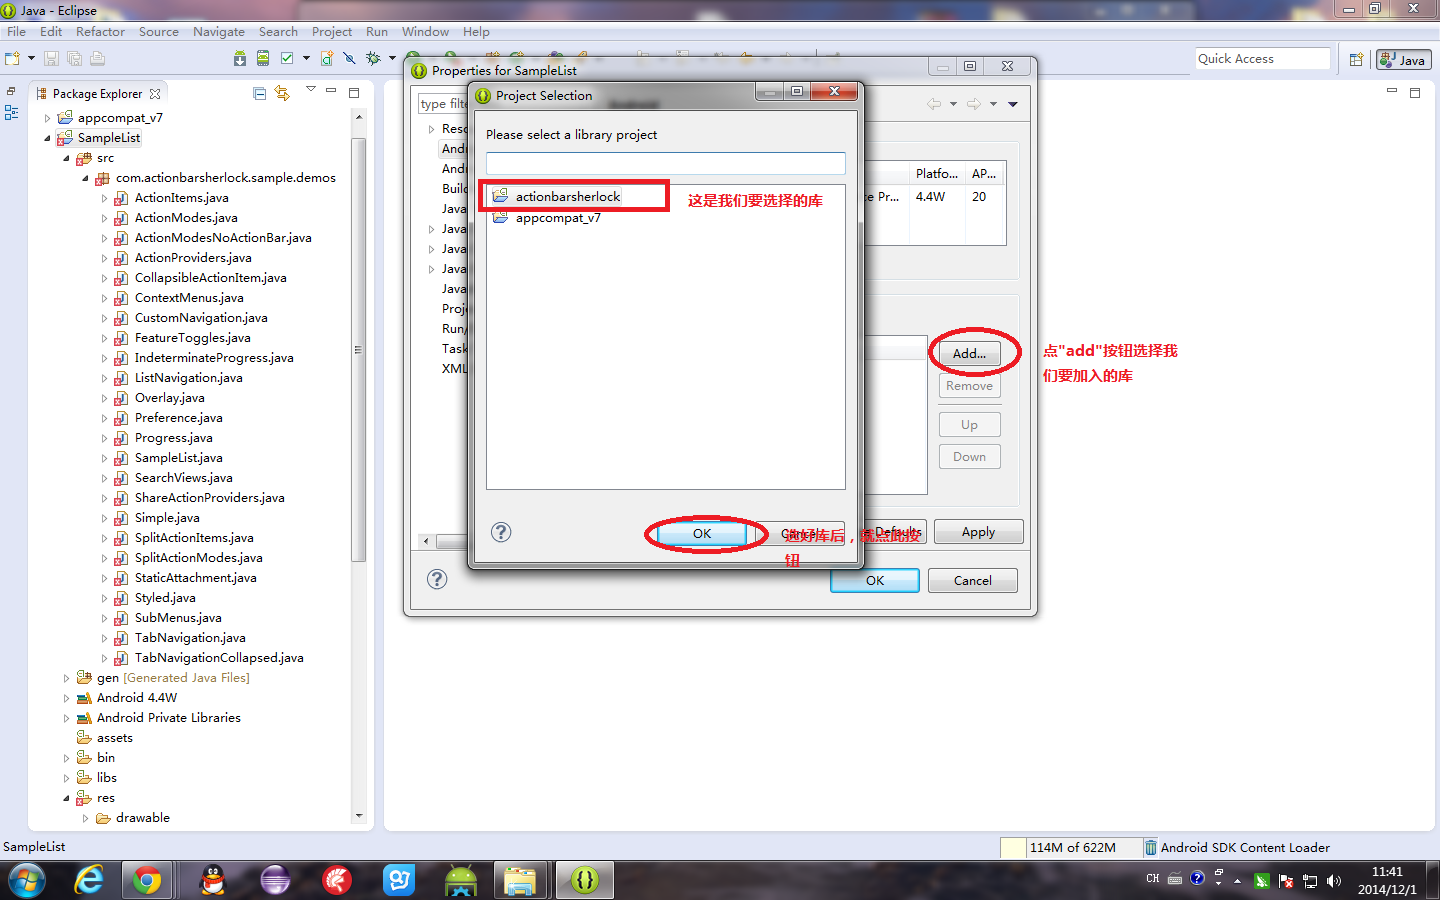Minimize the Package Explorer view
The height and width of the screenshot is (900, 1440).
tap(331, 92)
